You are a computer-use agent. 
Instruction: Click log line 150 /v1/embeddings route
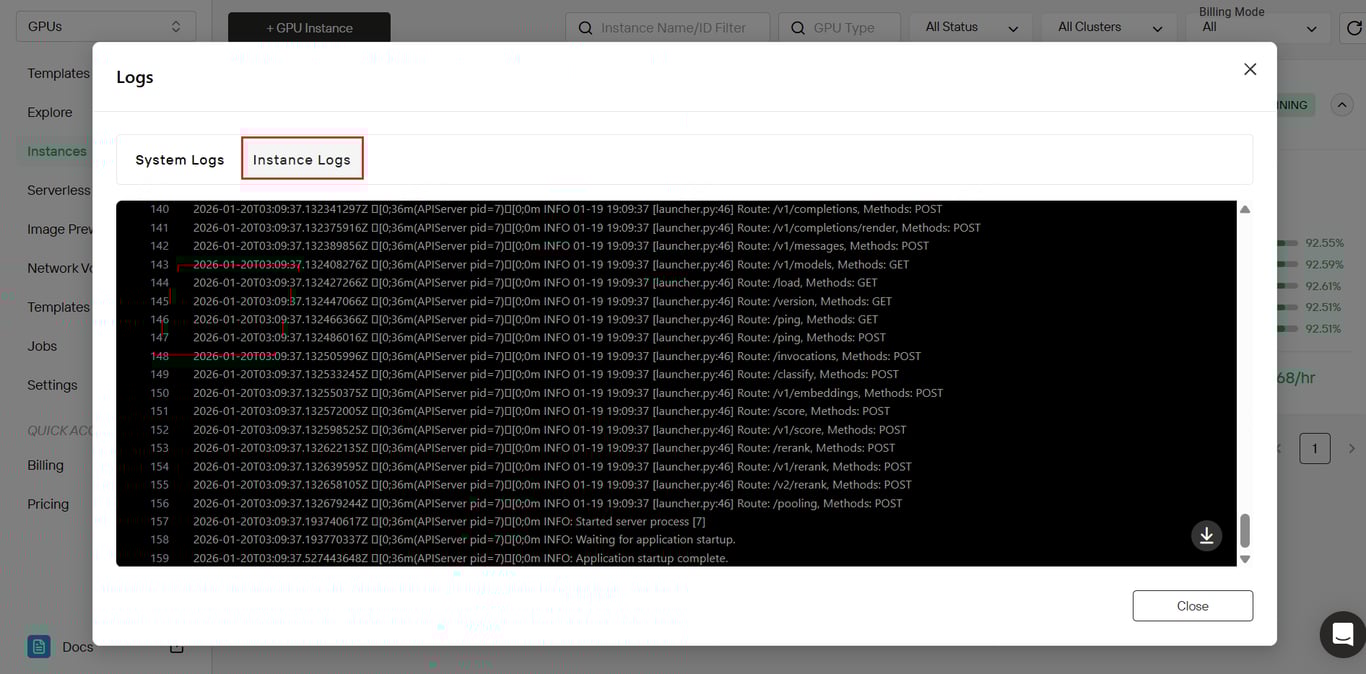click(568, 393)
